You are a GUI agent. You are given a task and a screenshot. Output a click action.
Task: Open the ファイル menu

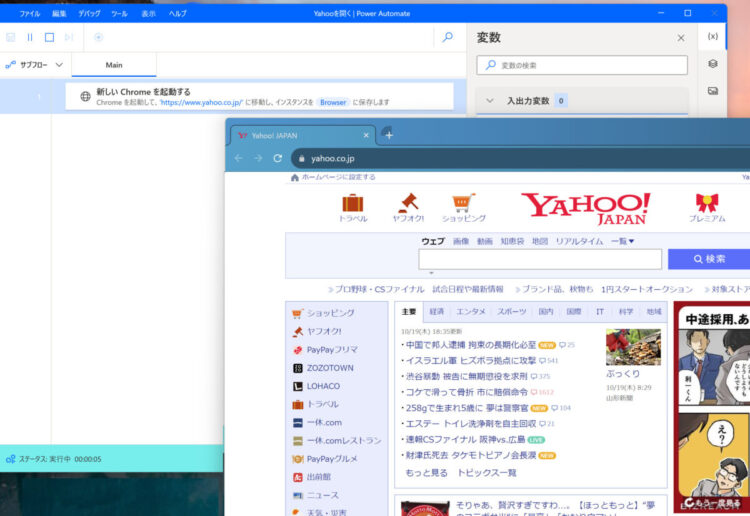coord(30,13)
